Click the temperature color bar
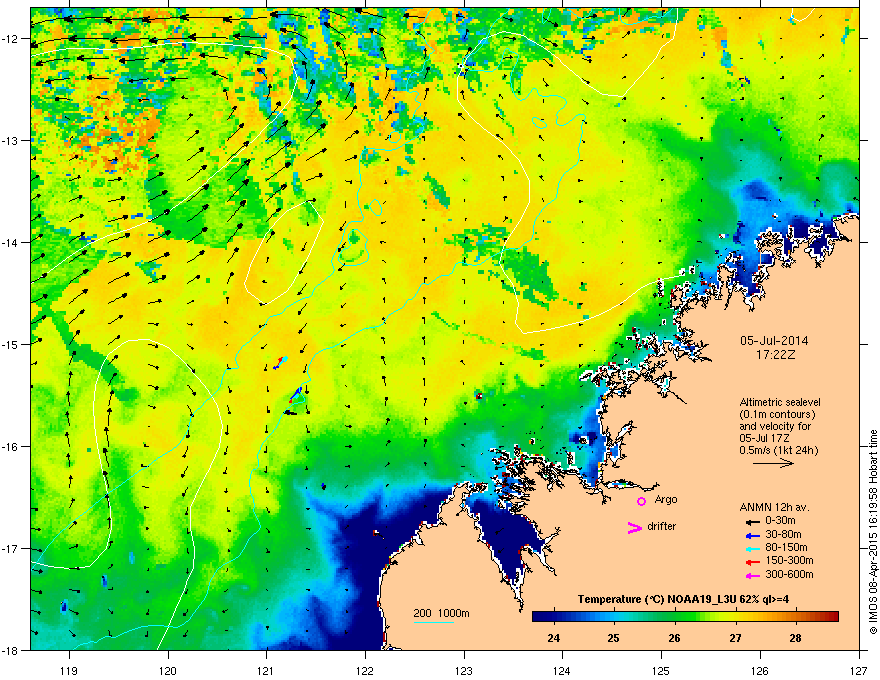Viewport: 880px width, 680px height. [x=685, y=617]
